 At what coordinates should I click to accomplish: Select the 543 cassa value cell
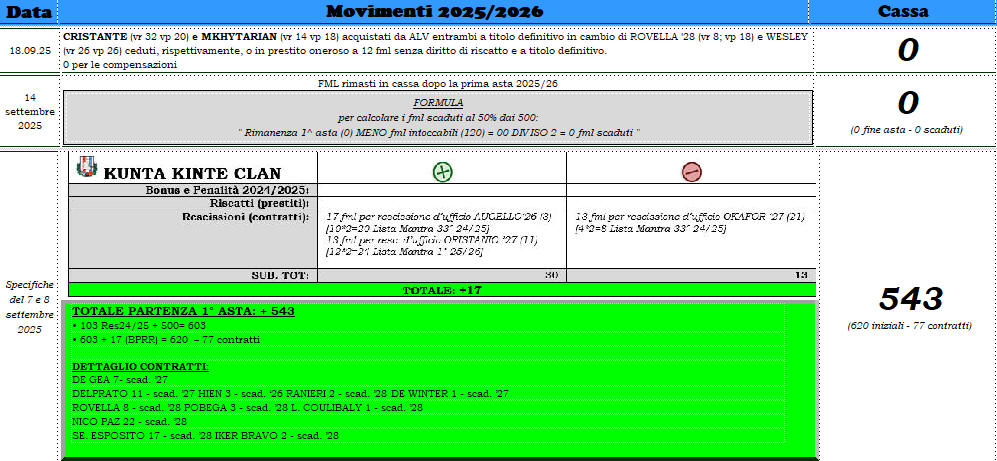(x=907, y=298)
